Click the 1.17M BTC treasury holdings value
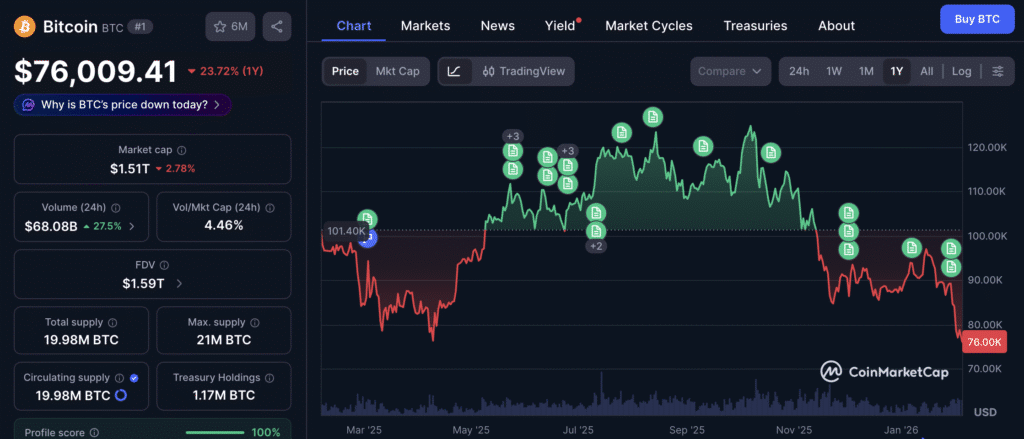 click(x=223, y=395)
